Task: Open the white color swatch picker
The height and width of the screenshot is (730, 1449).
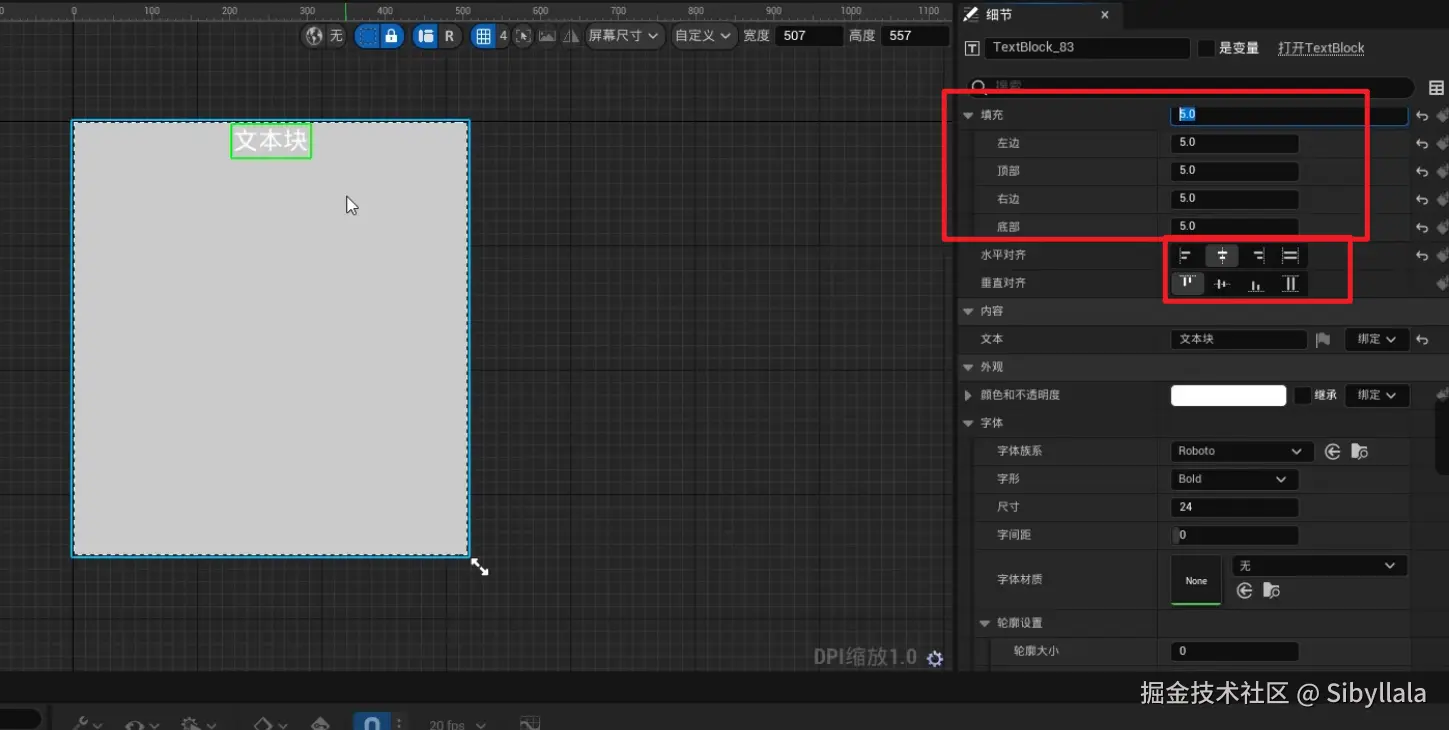Action: (1228, 395)
